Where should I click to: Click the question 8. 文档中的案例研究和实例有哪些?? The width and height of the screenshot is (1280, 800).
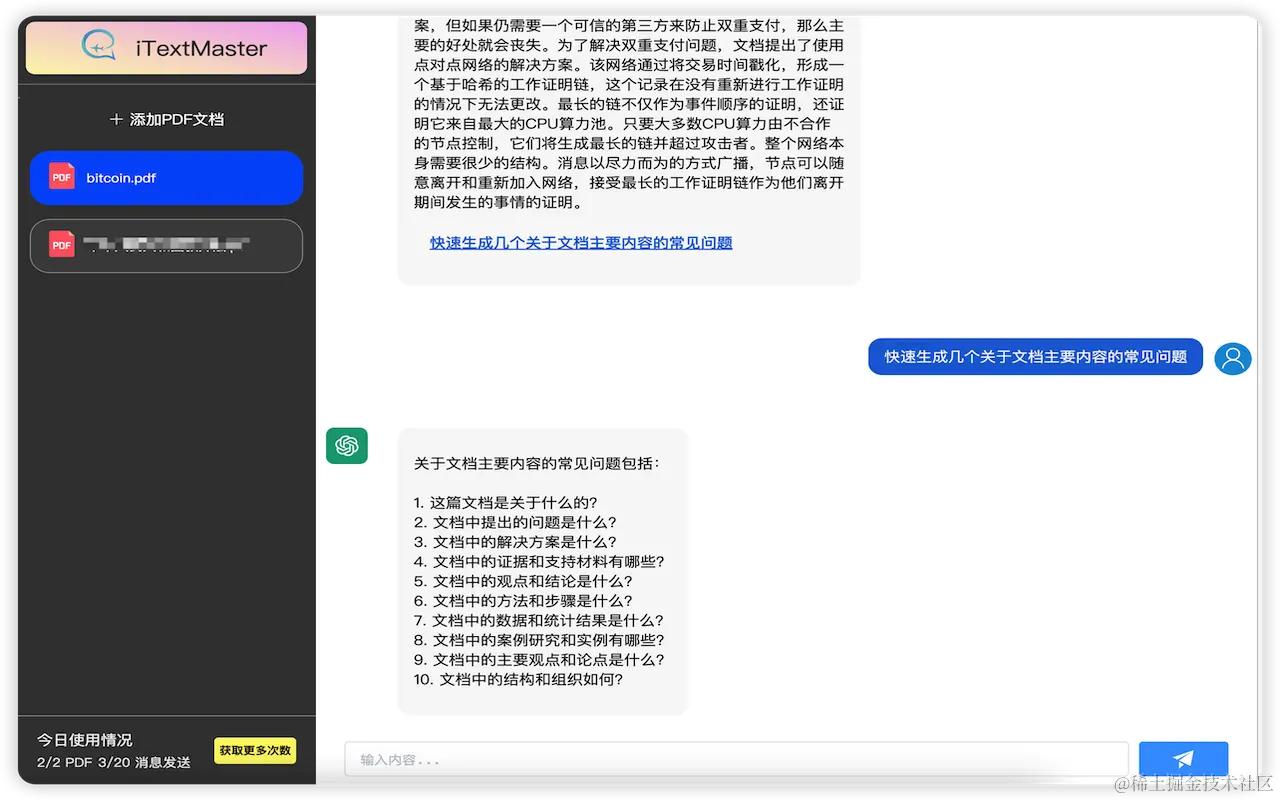(x=539, y=640)
